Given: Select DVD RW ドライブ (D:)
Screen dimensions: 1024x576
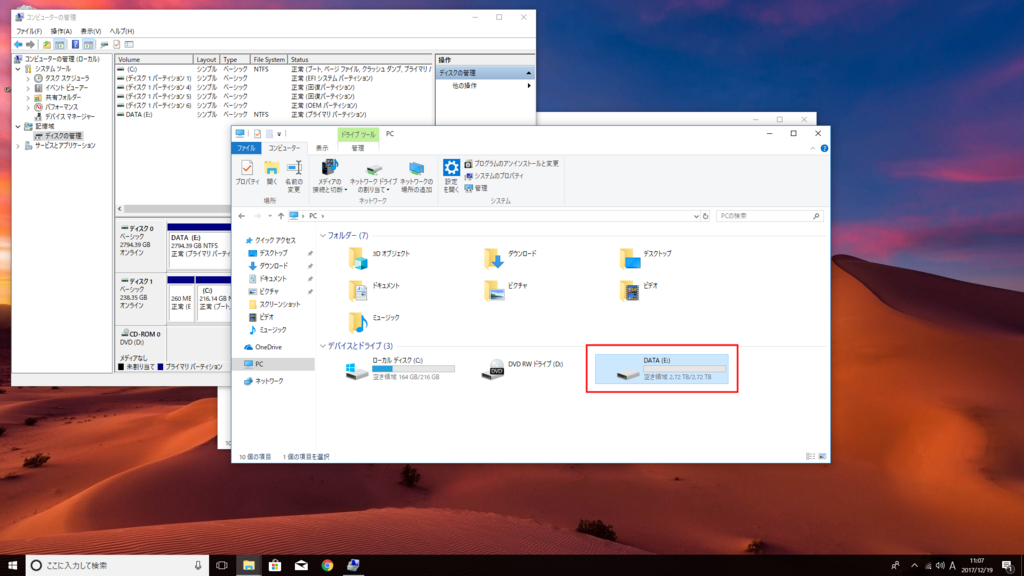Looking at the screenshot, I should 522,369.
